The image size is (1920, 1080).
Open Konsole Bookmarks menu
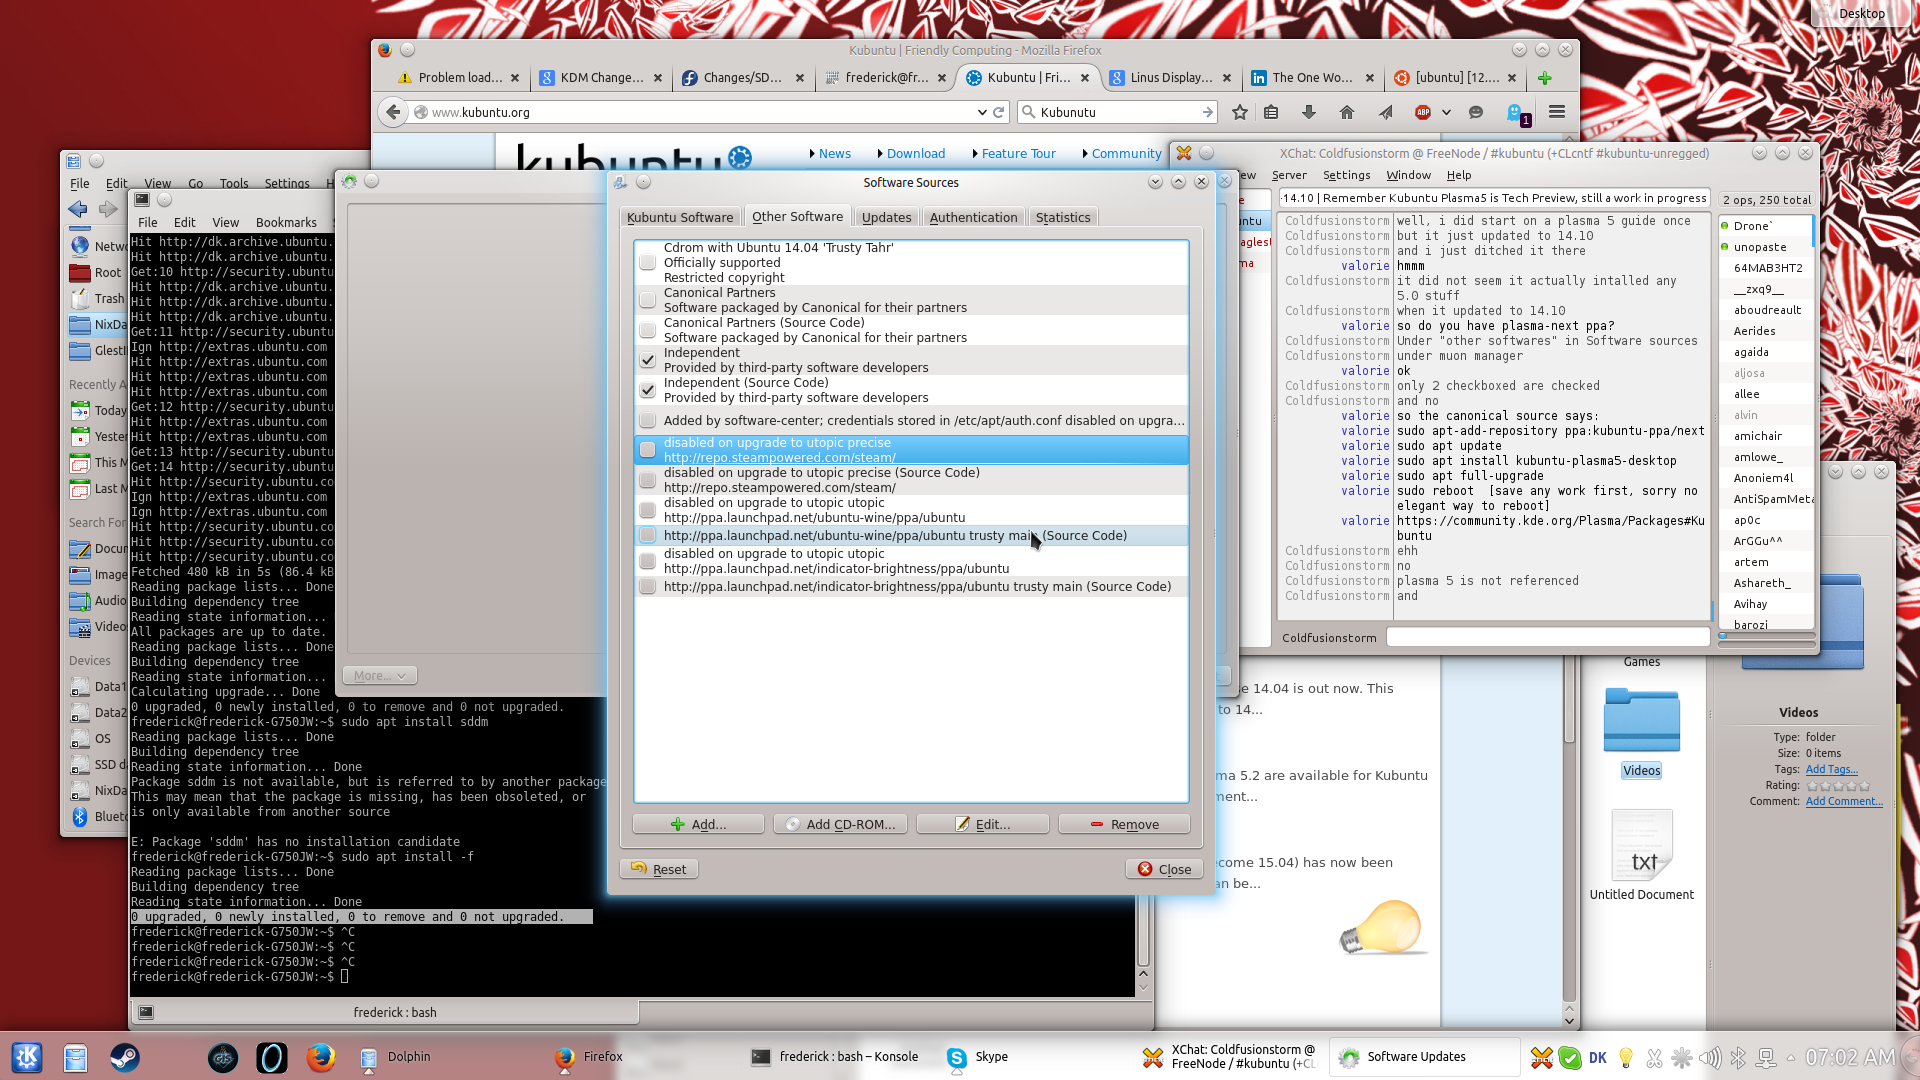click(286, 222)
